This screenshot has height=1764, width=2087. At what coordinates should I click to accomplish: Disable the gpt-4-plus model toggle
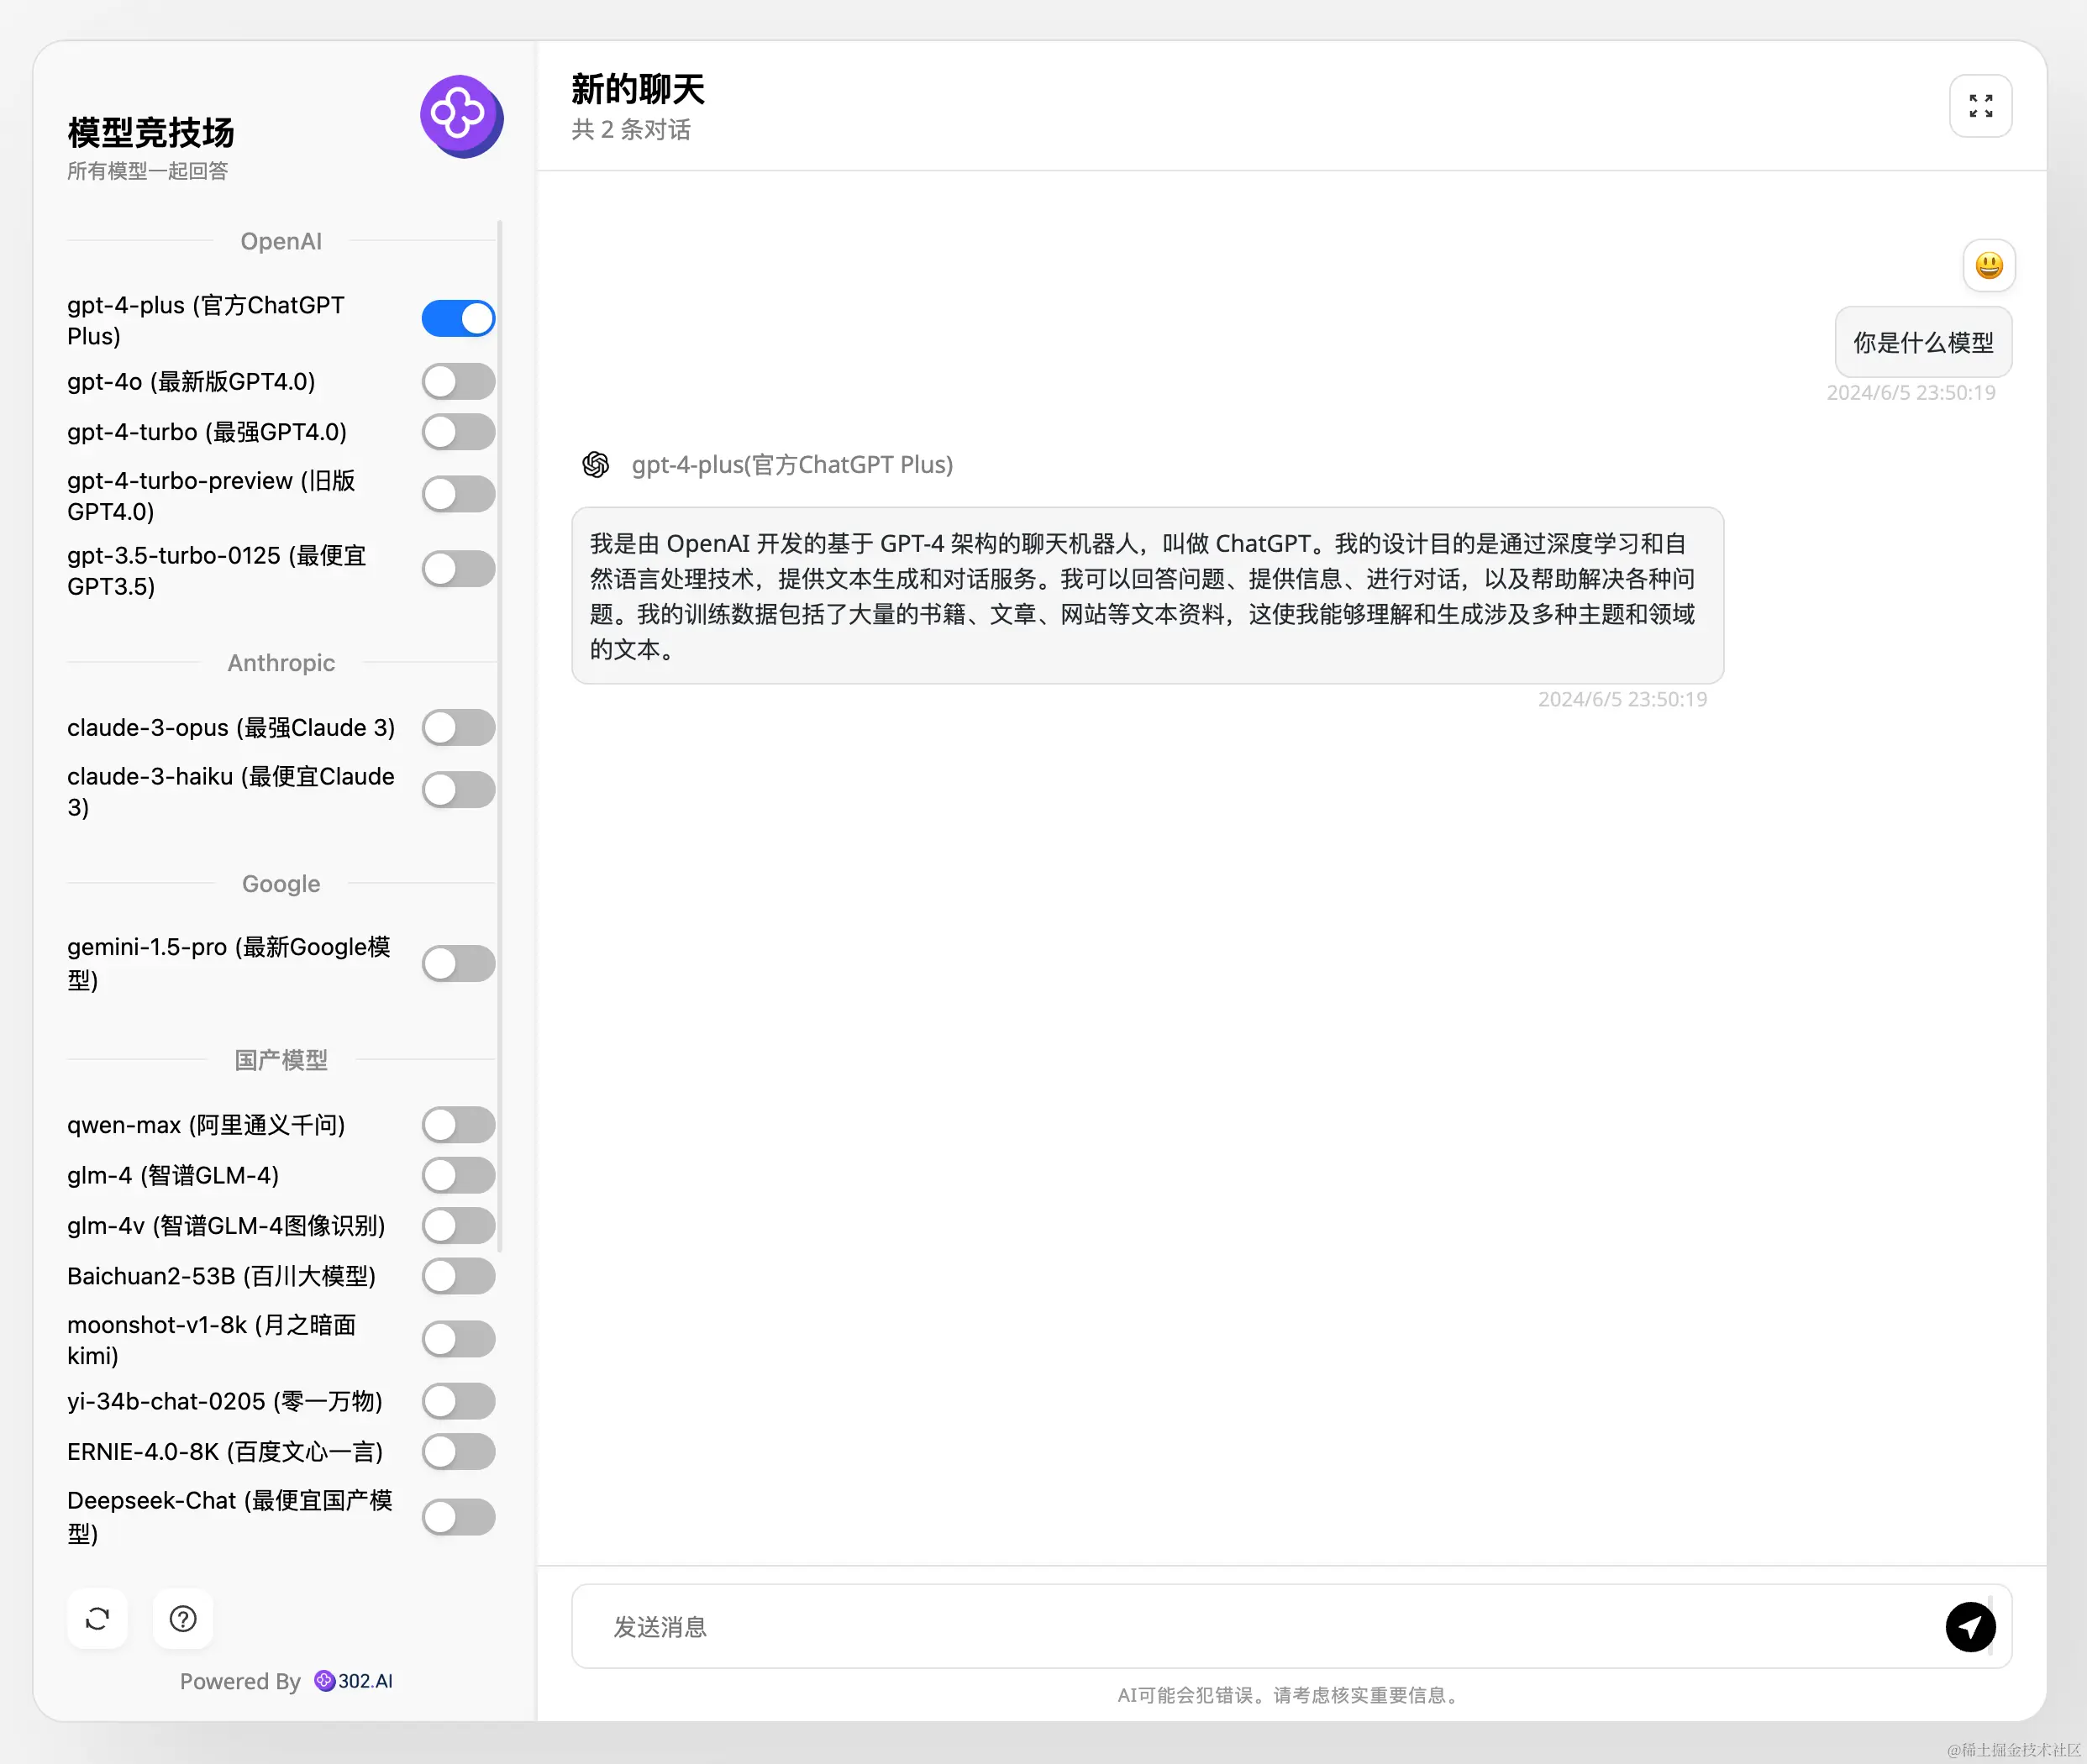coord(458,319)
